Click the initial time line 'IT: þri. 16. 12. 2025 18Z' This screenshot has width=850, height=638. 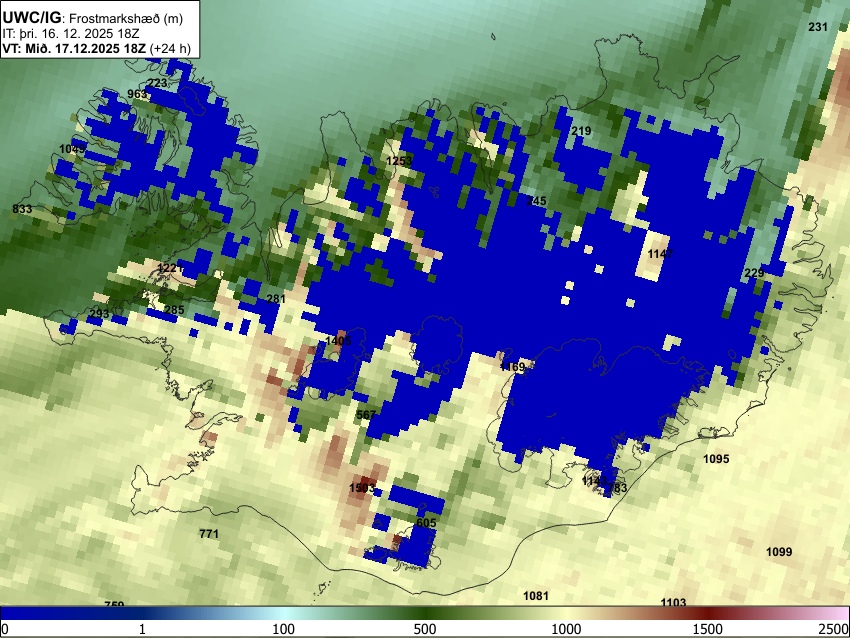coord(70,34)
